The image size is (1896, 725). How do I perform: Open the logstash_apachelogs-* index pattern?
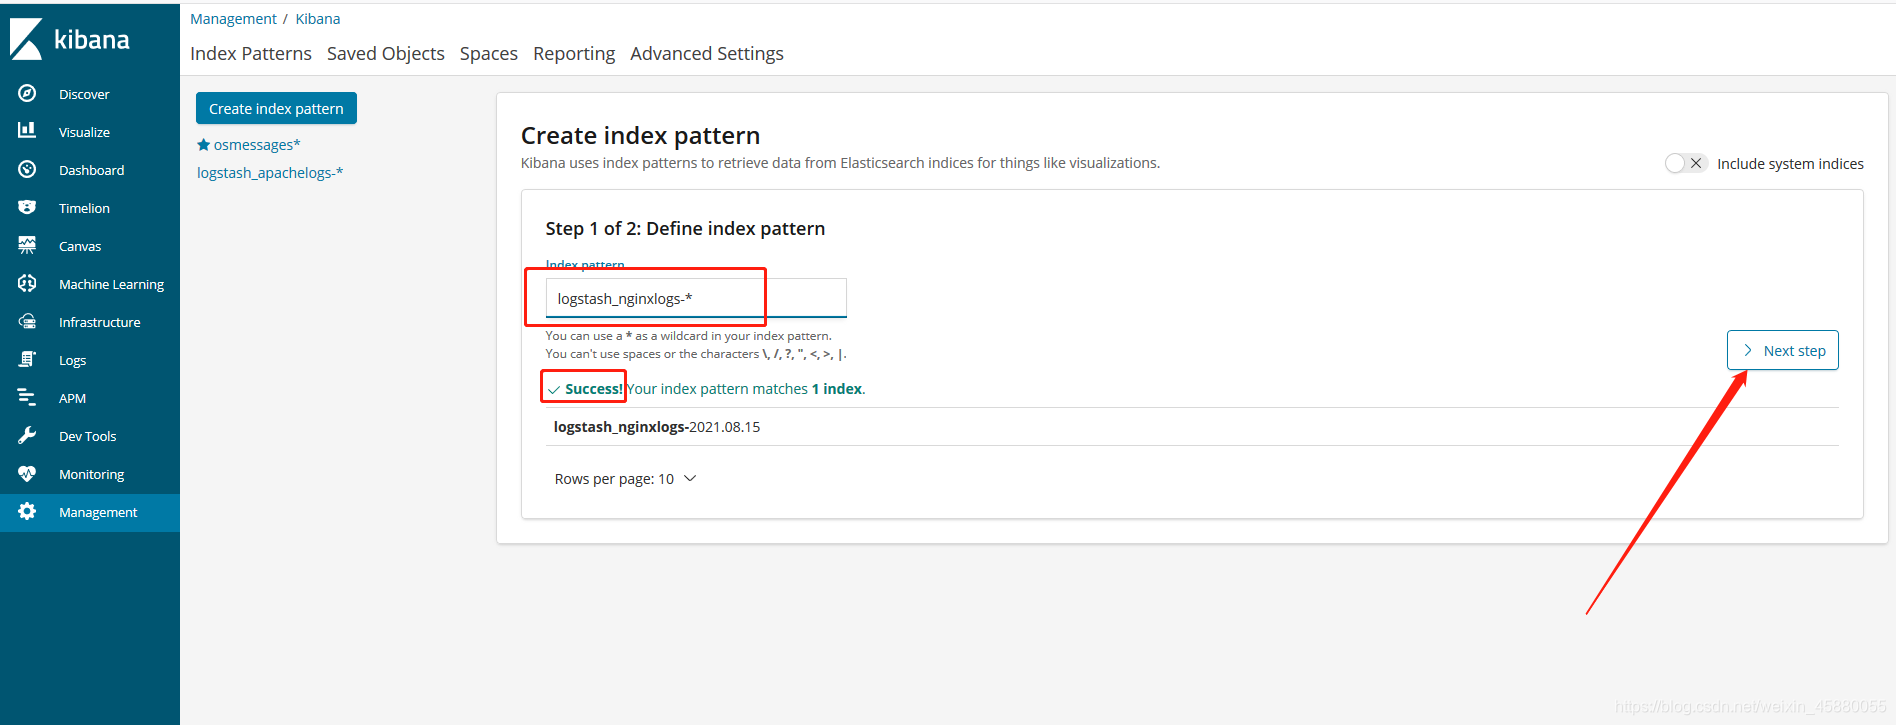(270, 173)
